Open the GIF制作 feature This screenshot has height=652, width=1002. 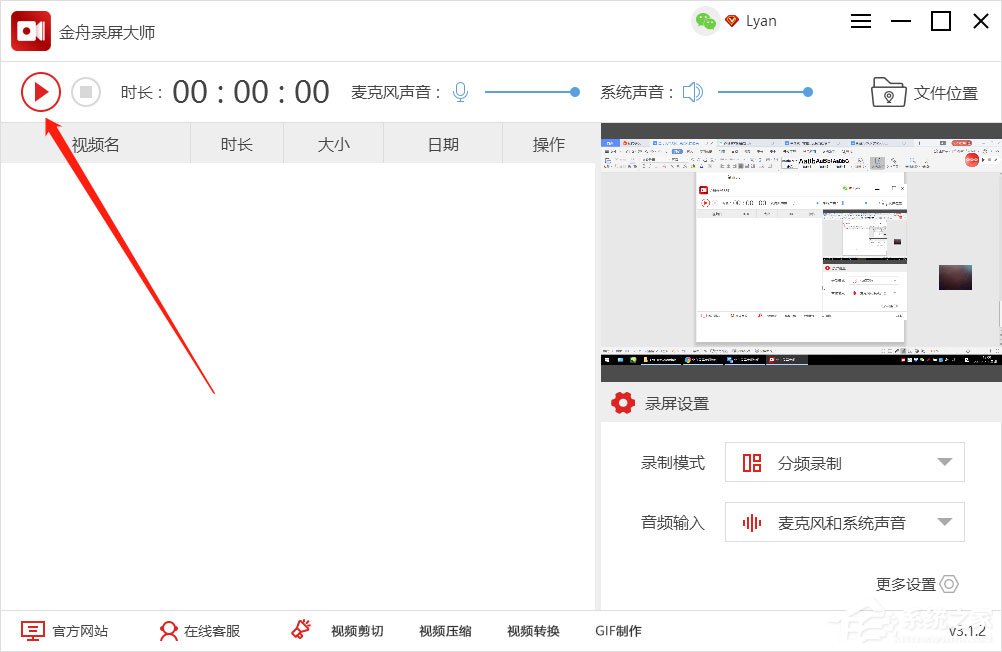pos(617,631)
